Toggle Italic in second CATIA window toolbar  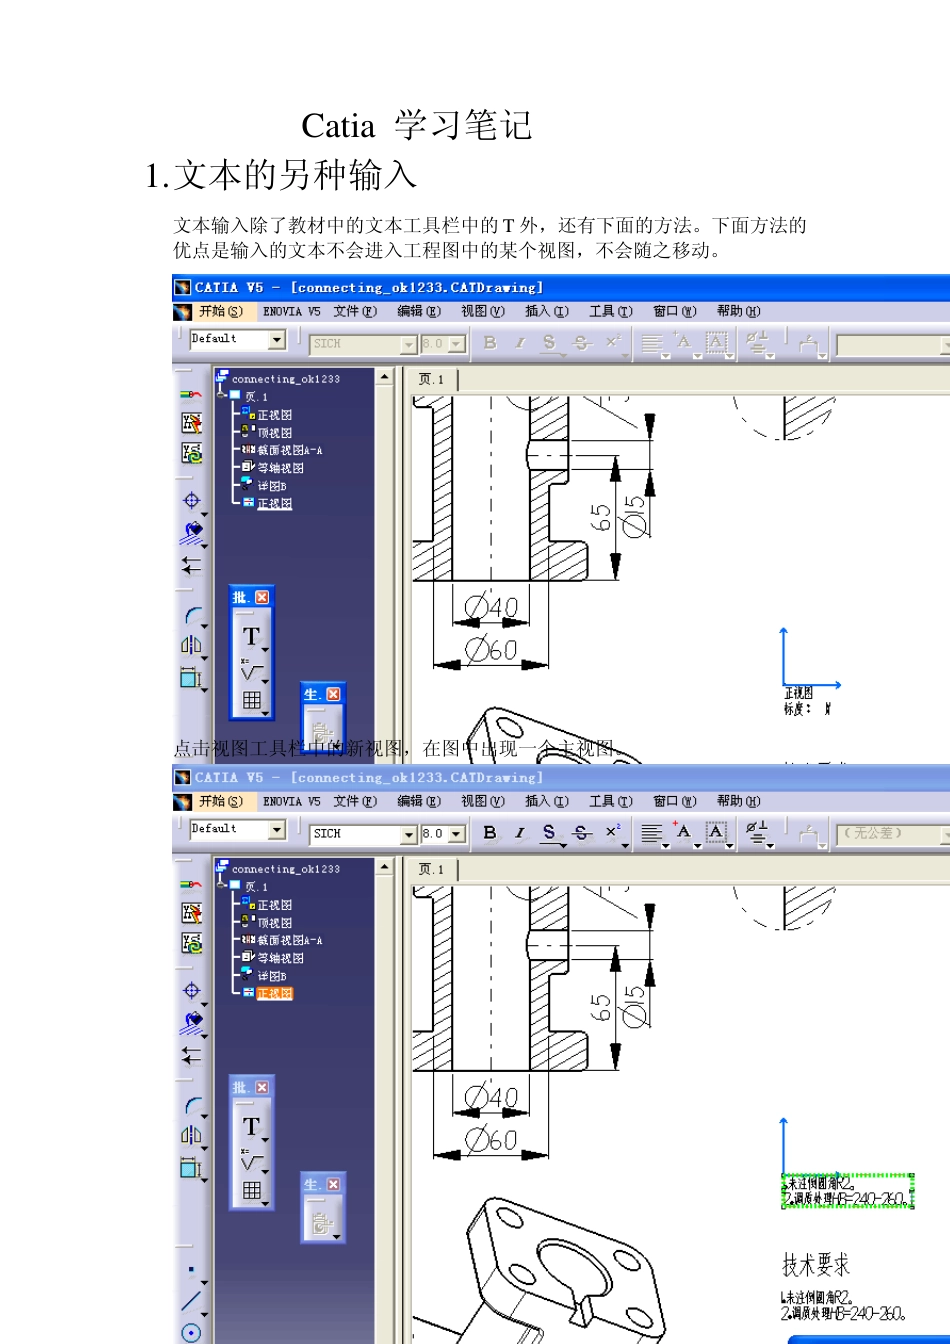[519, 833]
